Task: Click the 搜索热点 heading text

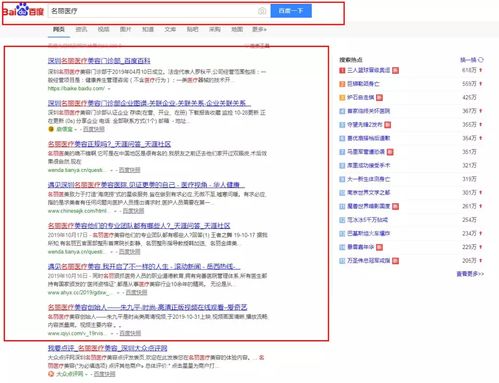Action: [x=351, y=60]
